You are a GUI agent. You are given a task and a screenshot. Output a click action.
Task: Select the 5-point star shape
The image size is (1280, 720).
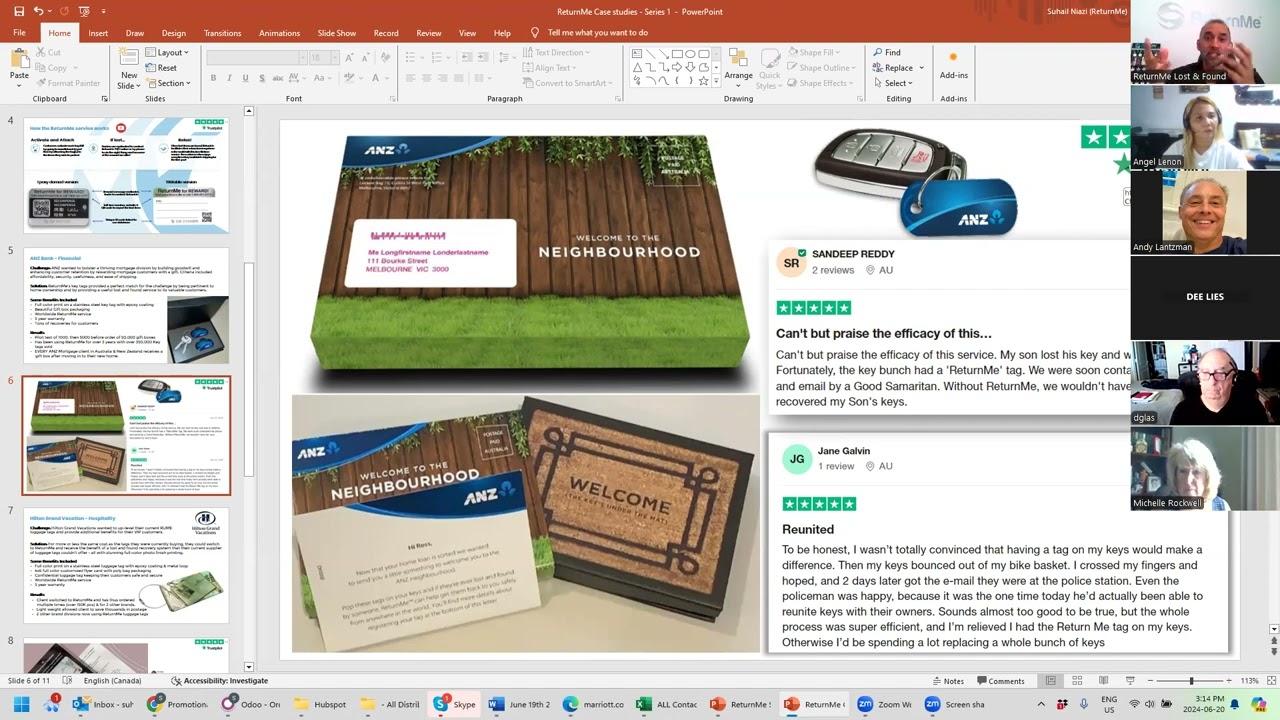[703, 80]
